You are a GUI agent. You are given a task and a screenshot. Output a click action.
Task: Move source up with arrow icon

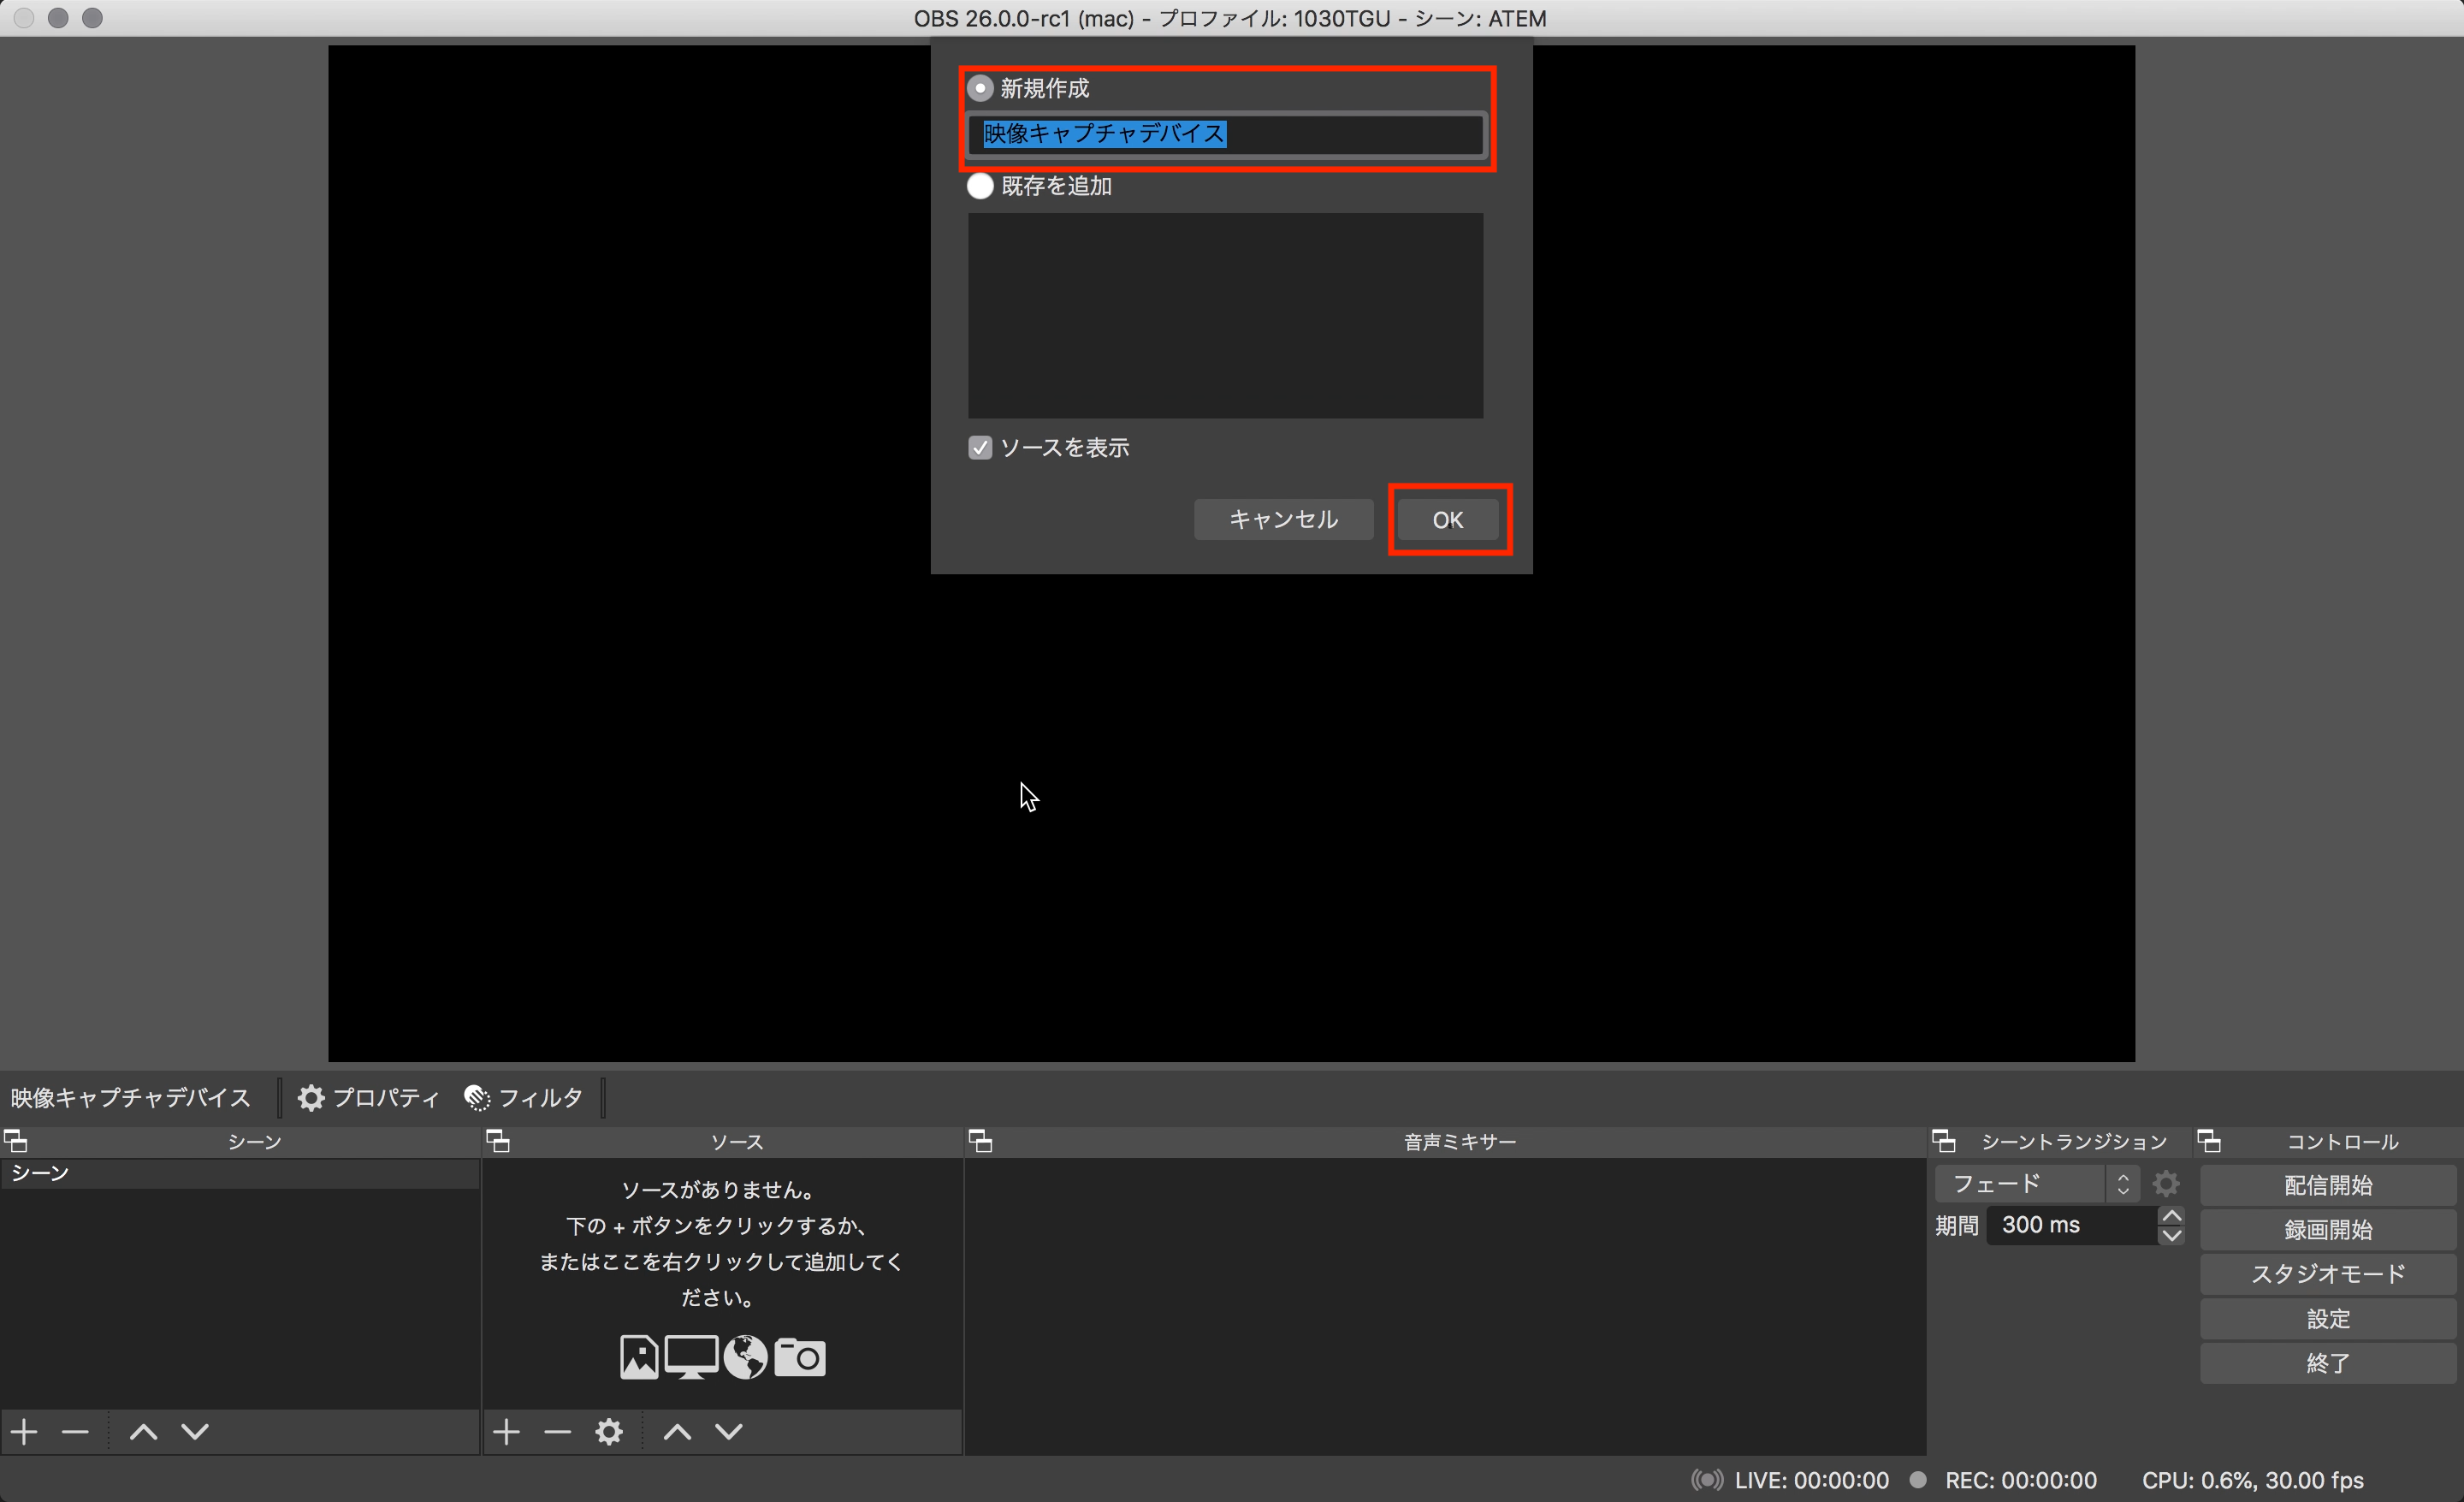[x=677, y=1431]
